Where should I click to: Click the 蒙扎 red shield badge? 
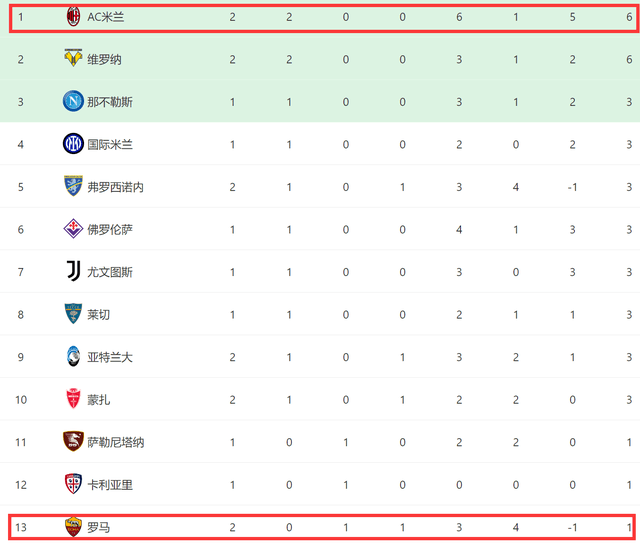73,398
